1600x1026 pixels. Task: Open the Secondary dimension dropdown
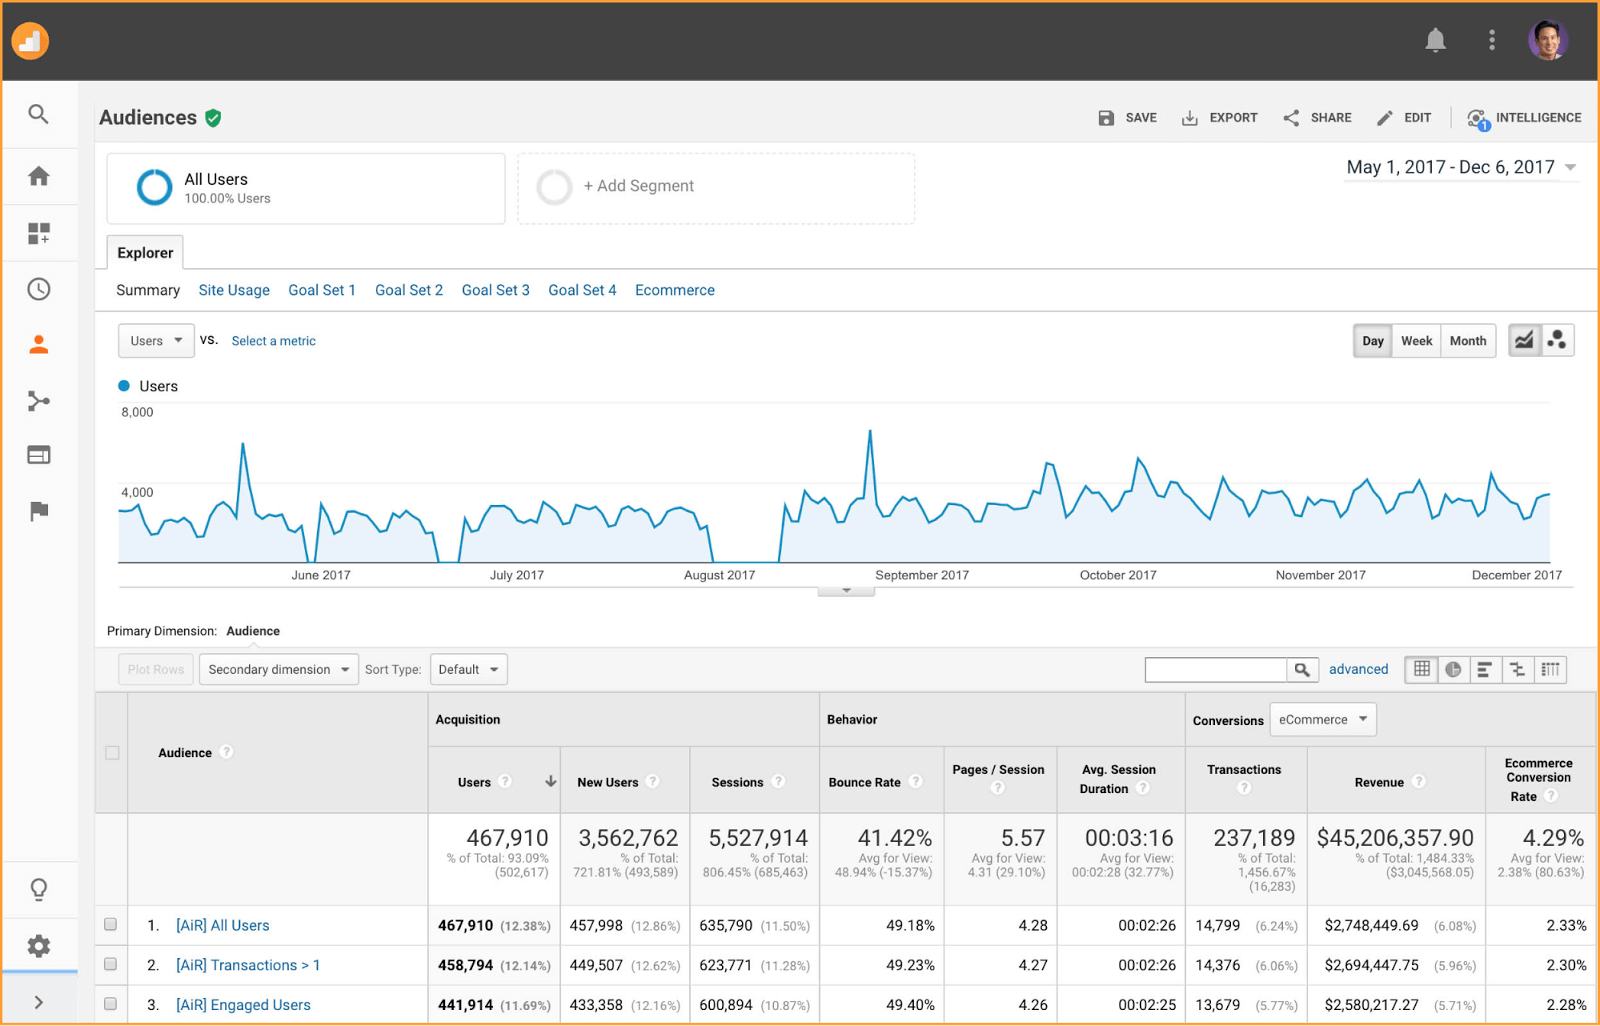[278, 669]
